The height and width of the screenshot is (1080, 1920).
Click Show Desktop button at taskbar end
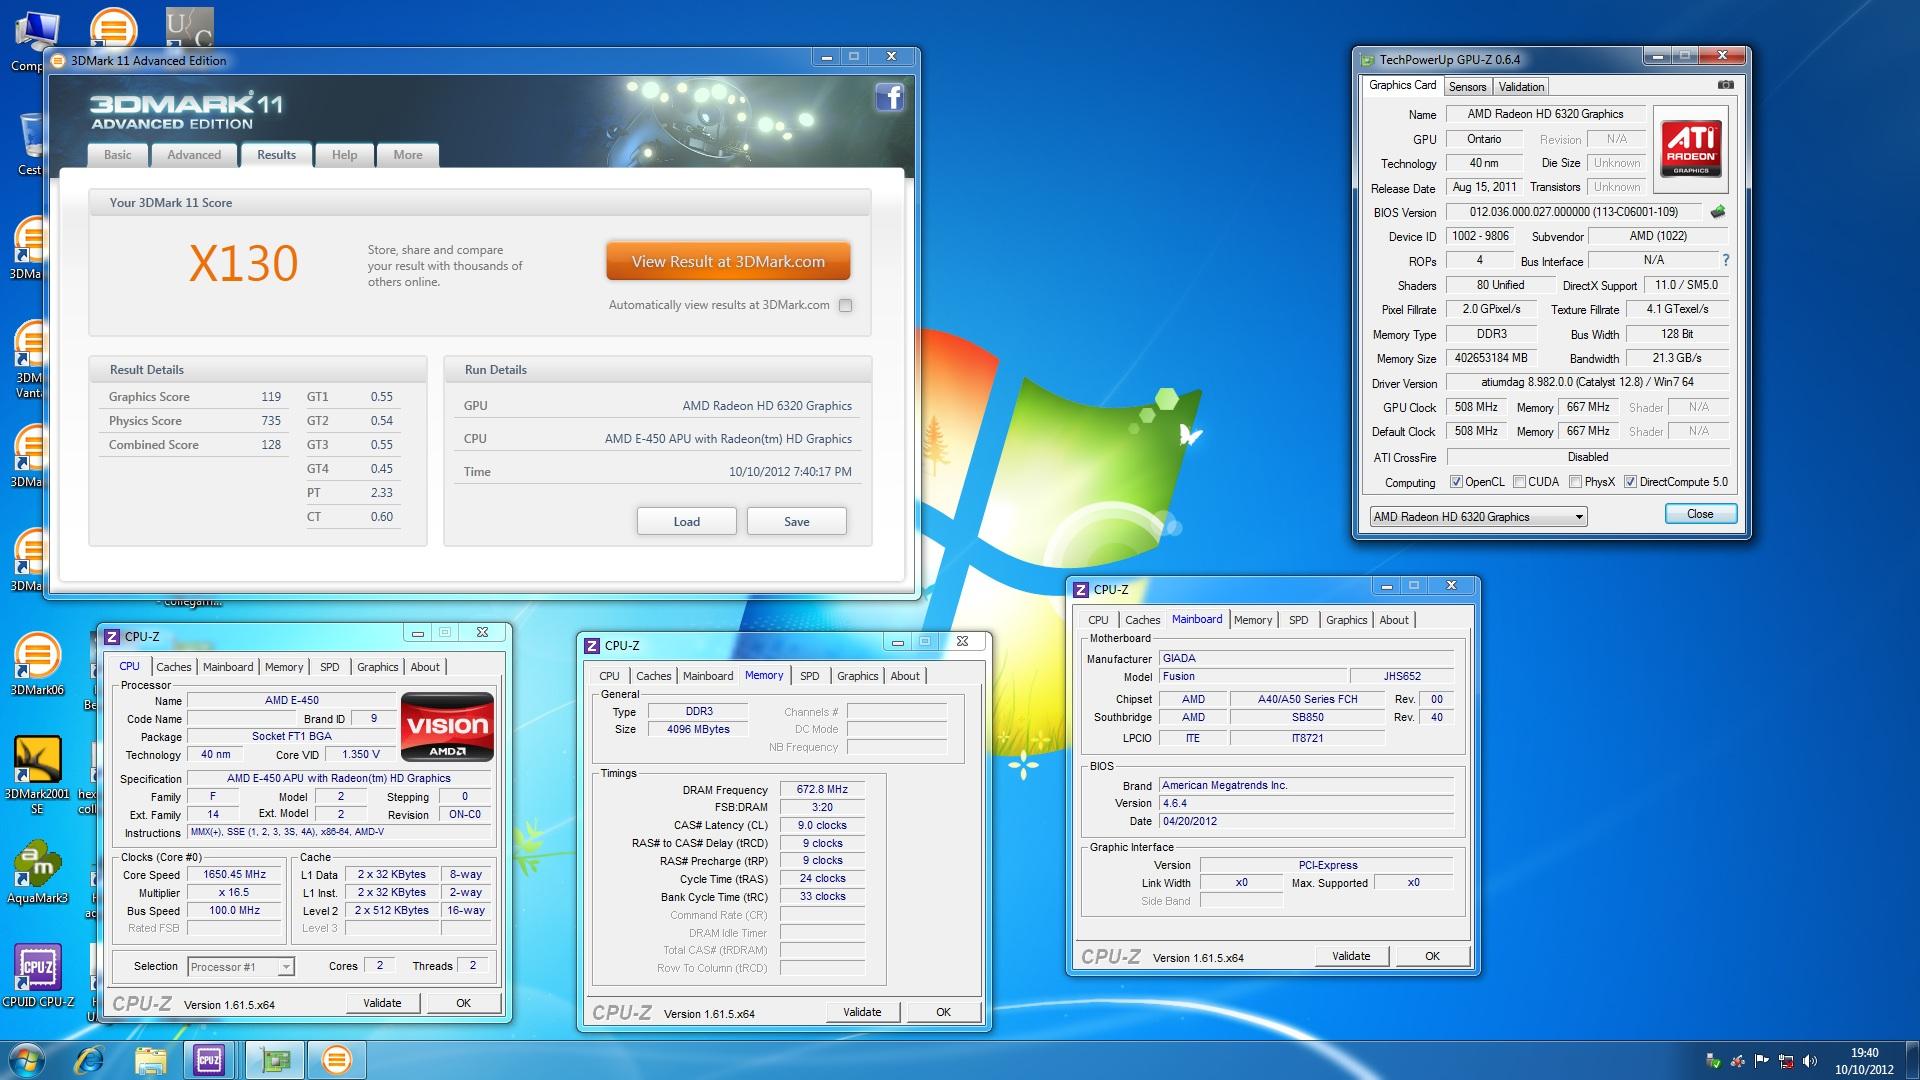click(1912, 1060)
